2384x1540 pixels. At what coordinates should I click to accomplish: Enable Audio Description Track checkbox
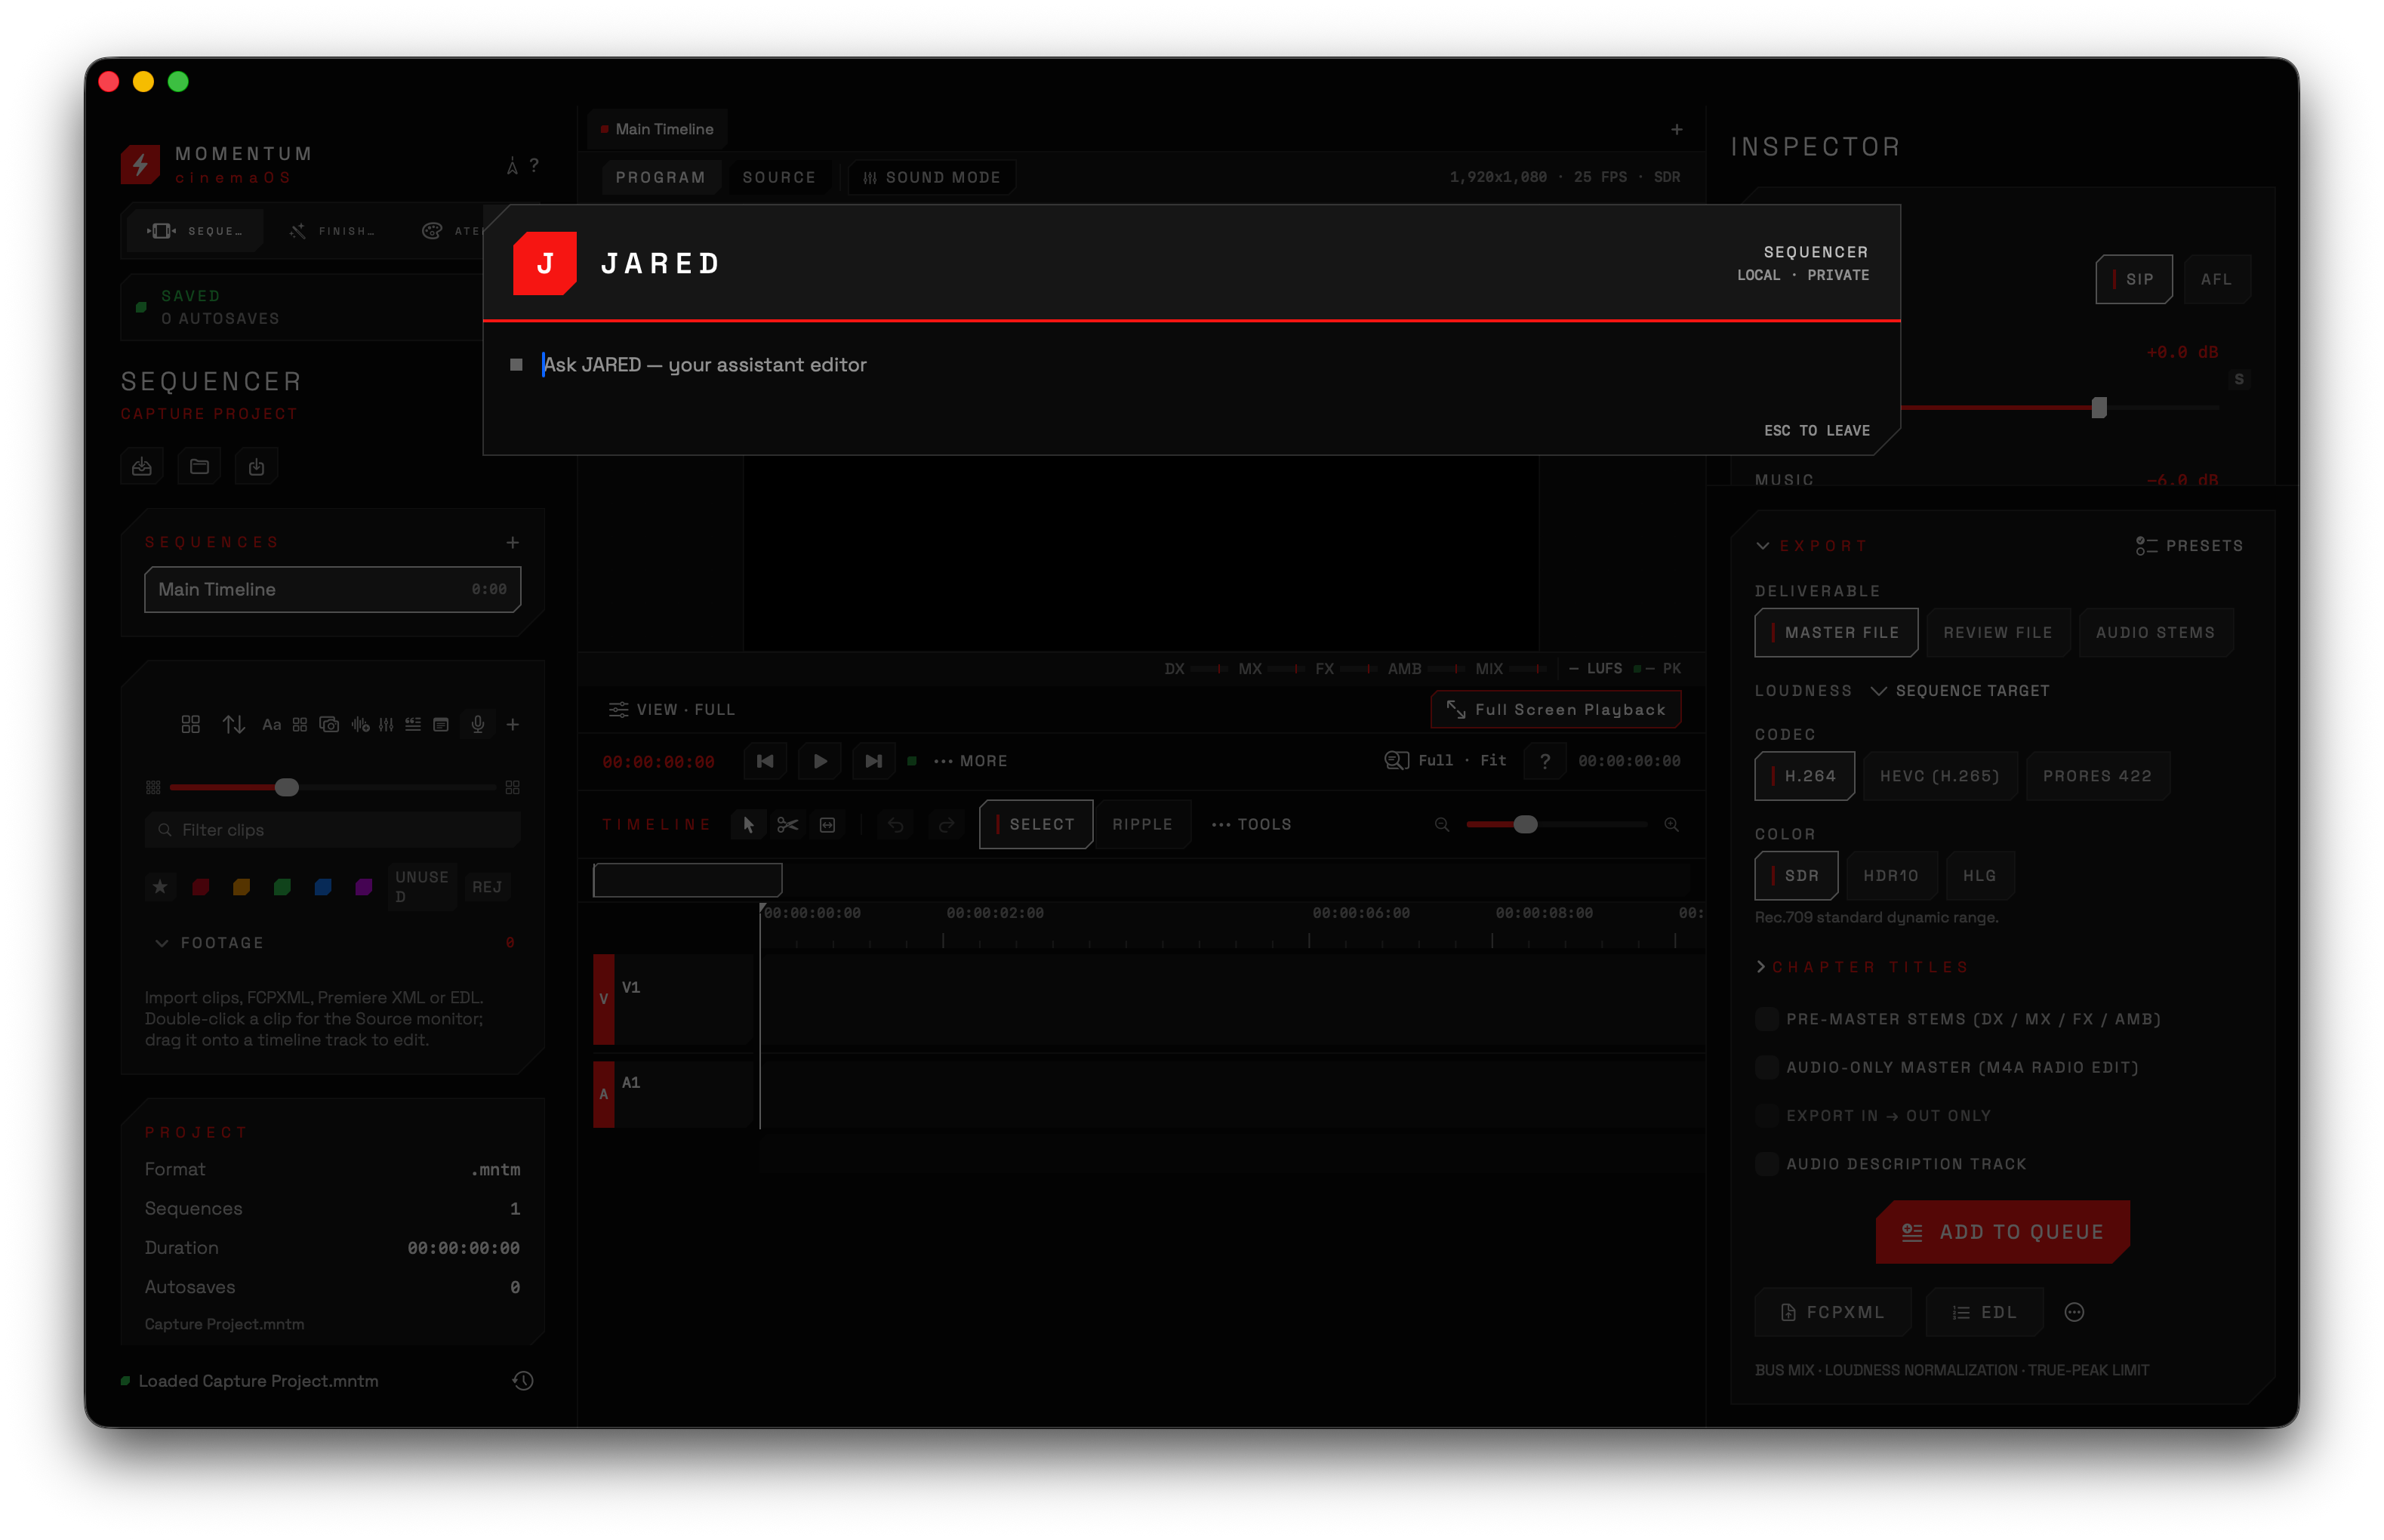point(1767,1164)
